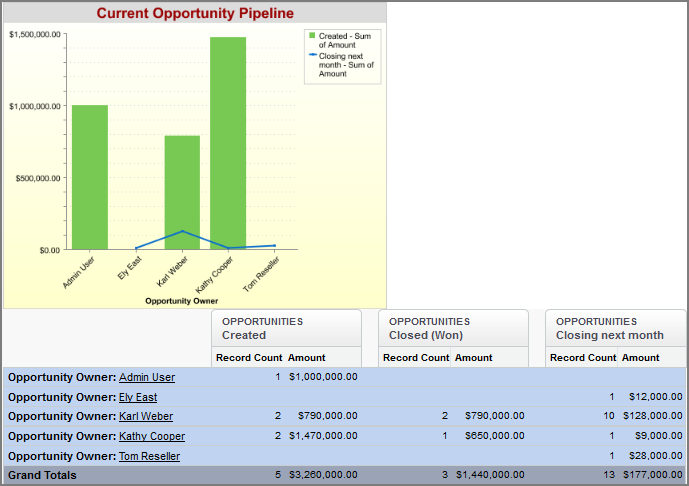Click the Admin User green bar in the chart
This screenshot has width=689, height=486.
pos(89,177)
